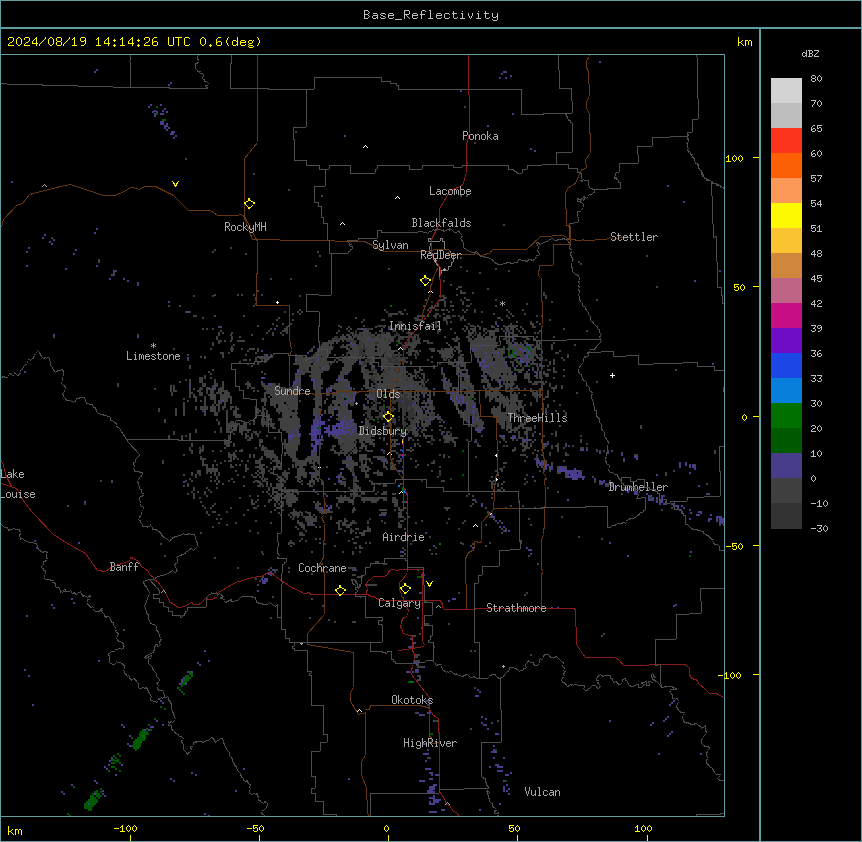Viewport: 862px width, 842px height.
Task: Click the -30 value in the dBZ legend
Action: 819,528
